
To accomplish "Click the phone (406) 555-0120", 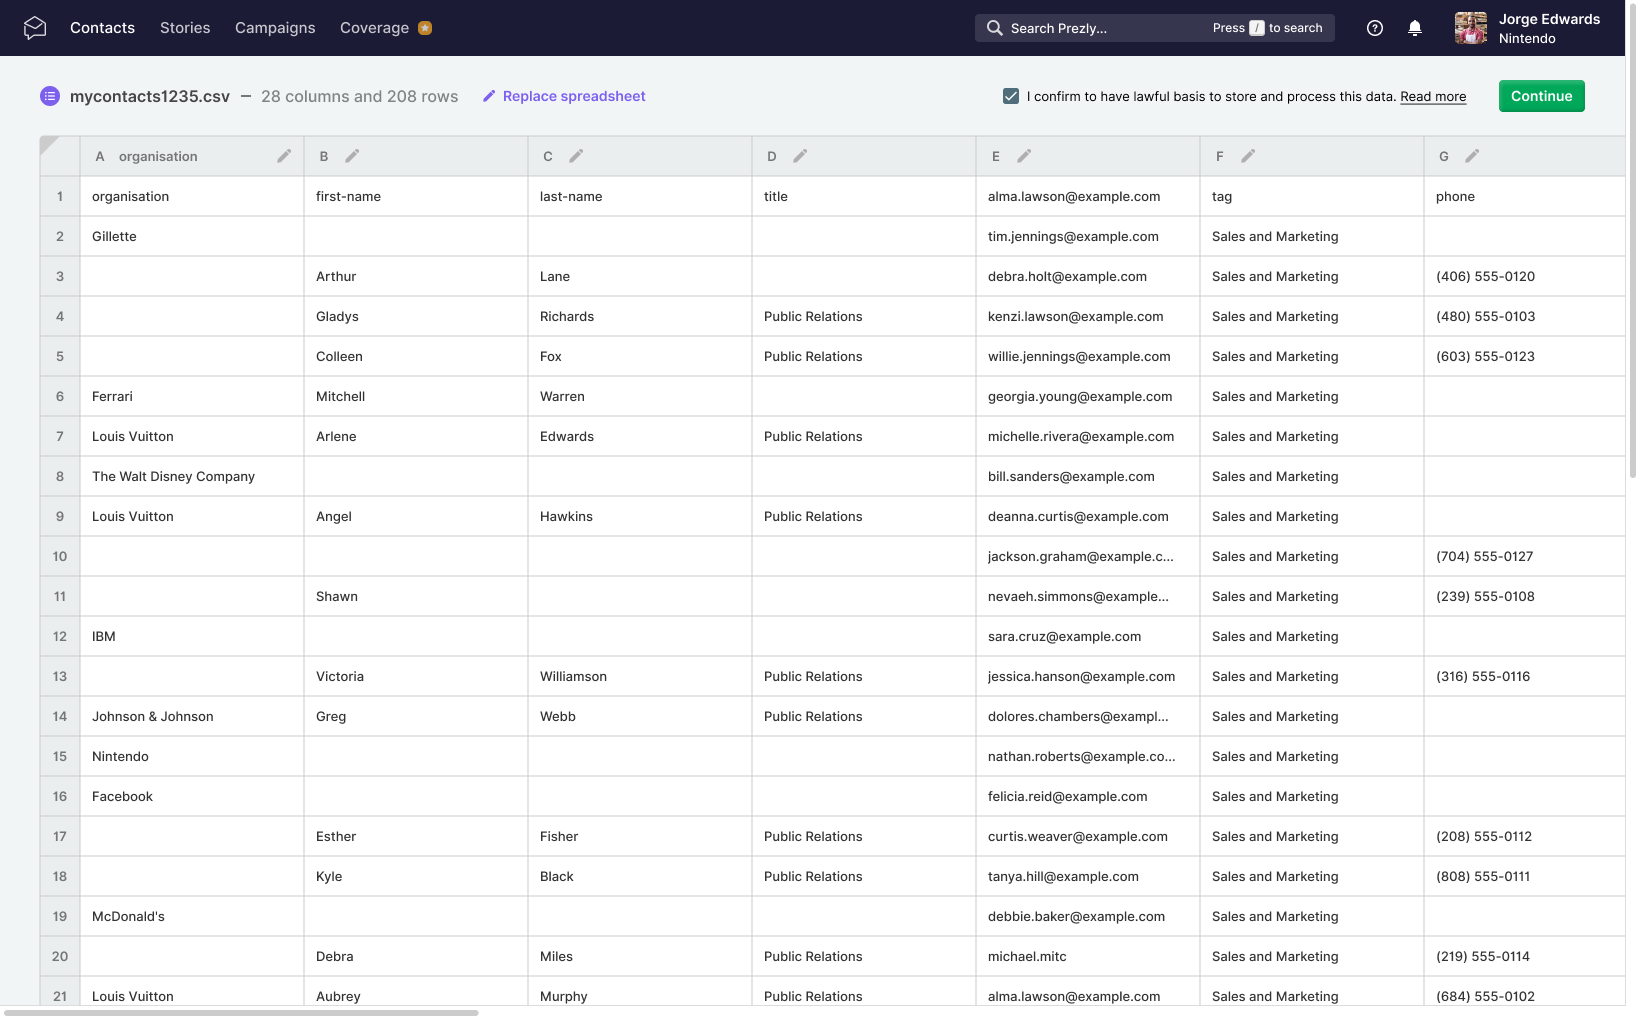I will point(1525,276).
